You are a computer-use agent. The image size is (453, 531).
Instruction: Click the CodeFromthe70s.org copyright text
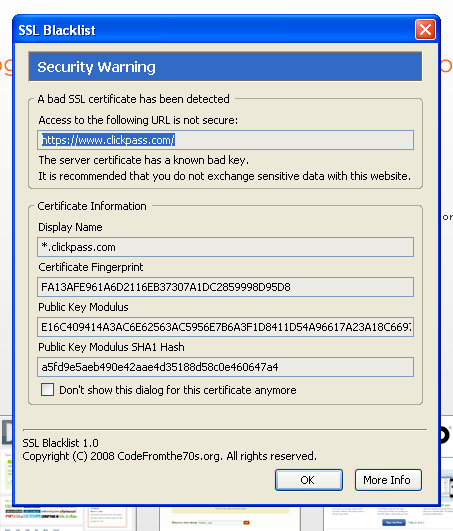click(x=169, y=456)
